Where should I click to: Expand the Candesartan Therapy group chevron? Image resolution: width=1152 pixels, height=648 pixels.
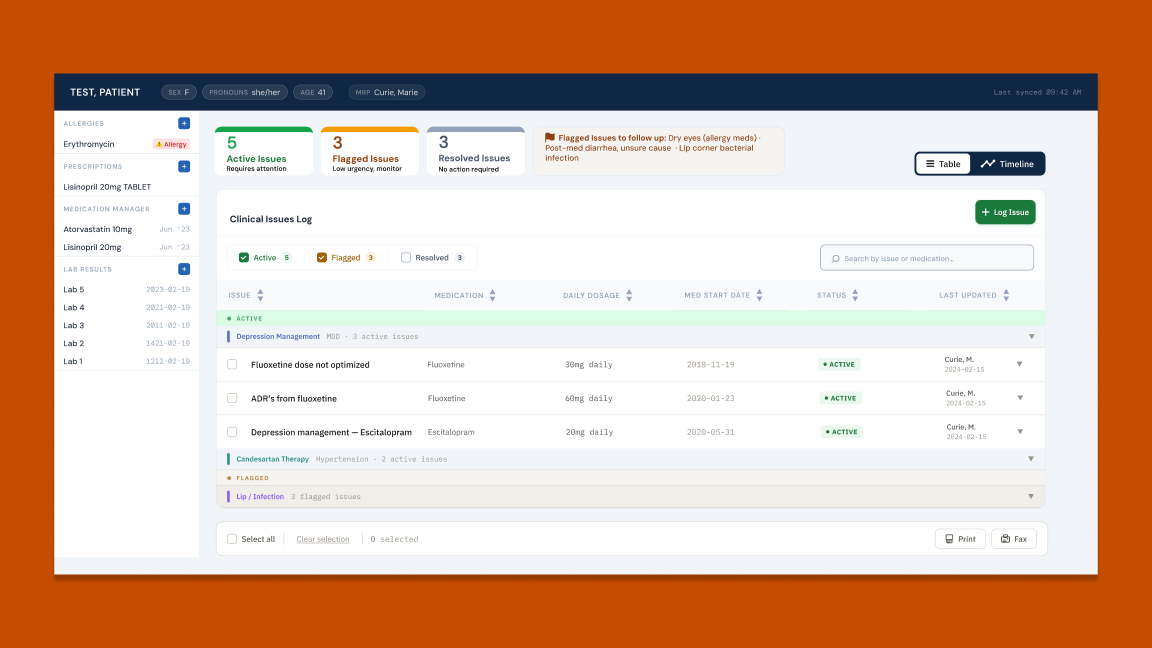pyautogui.click(x=1031, y=459)
